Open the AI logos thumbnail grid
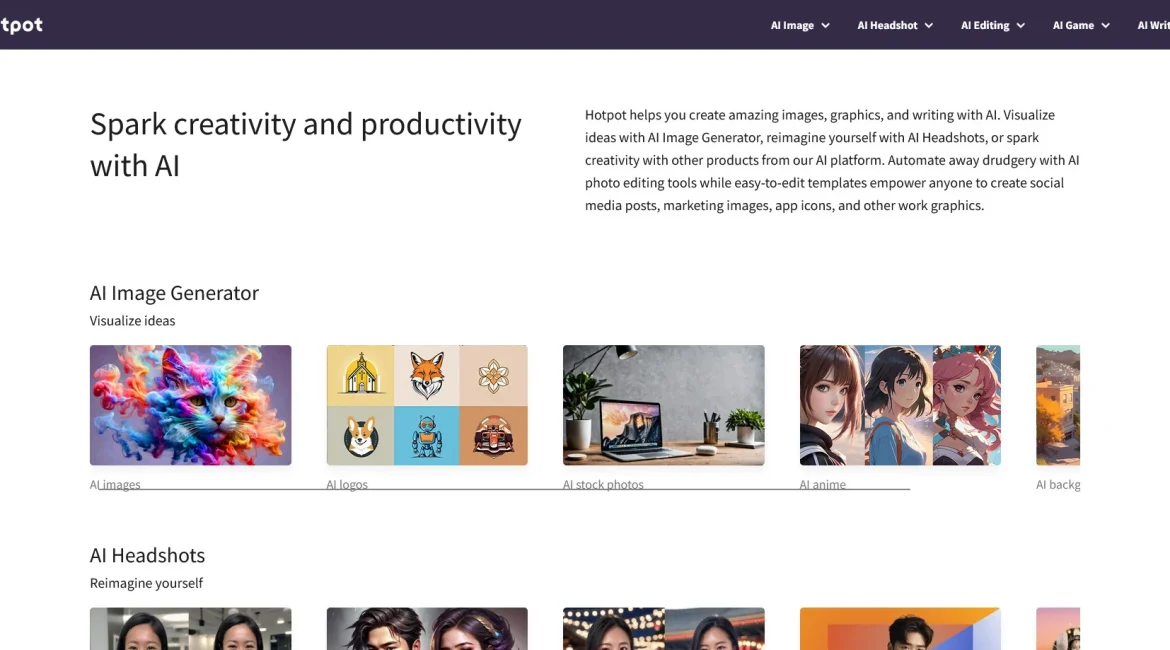The height and width of the screenshot is (650, 1170). click(427, 405)
